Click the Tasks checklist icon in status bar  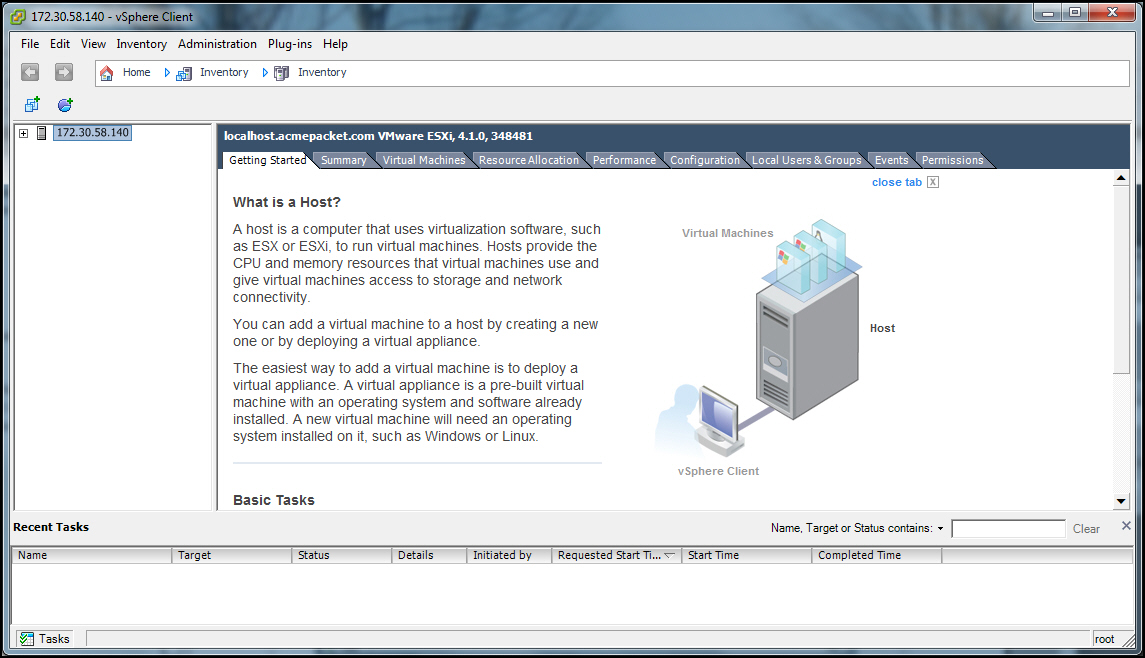(x=26, y=639)
